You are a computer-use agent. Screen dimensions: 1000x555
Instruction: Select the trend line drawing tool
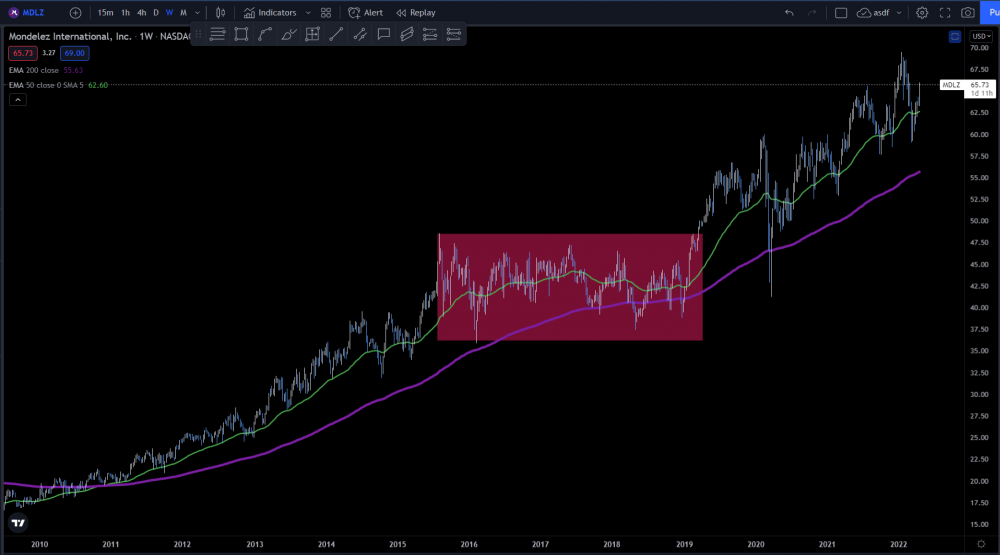[x=336, y=34]
